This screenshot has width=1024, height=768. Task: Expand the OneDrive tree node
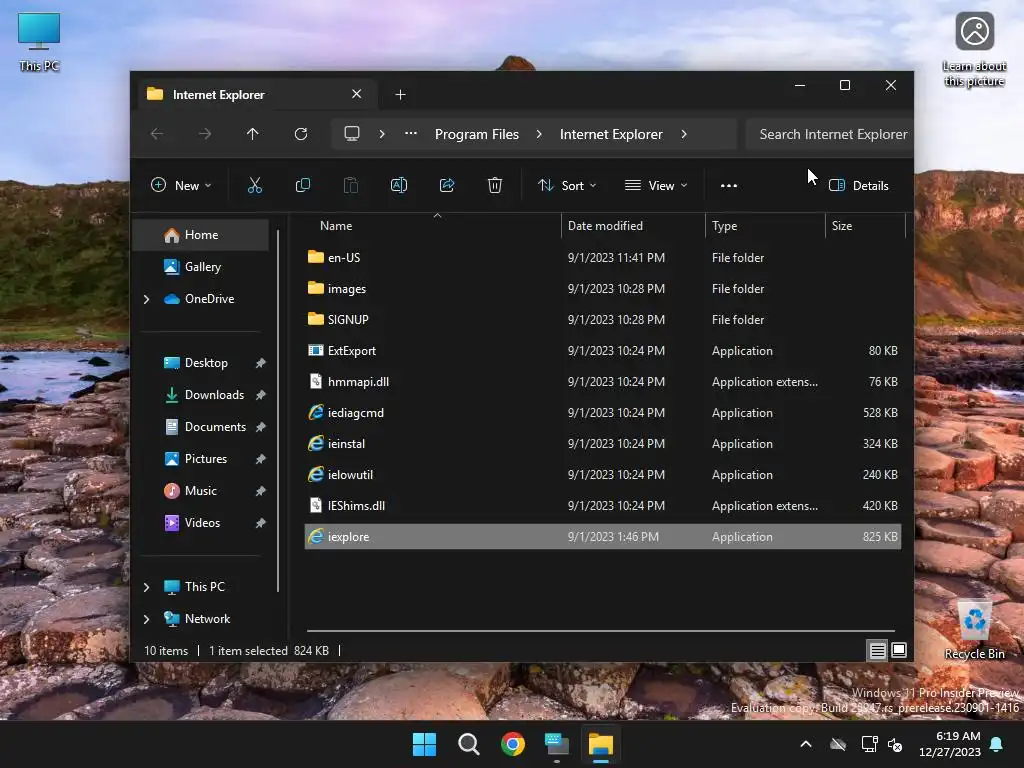pyautogui.click(x=146, y=299)
